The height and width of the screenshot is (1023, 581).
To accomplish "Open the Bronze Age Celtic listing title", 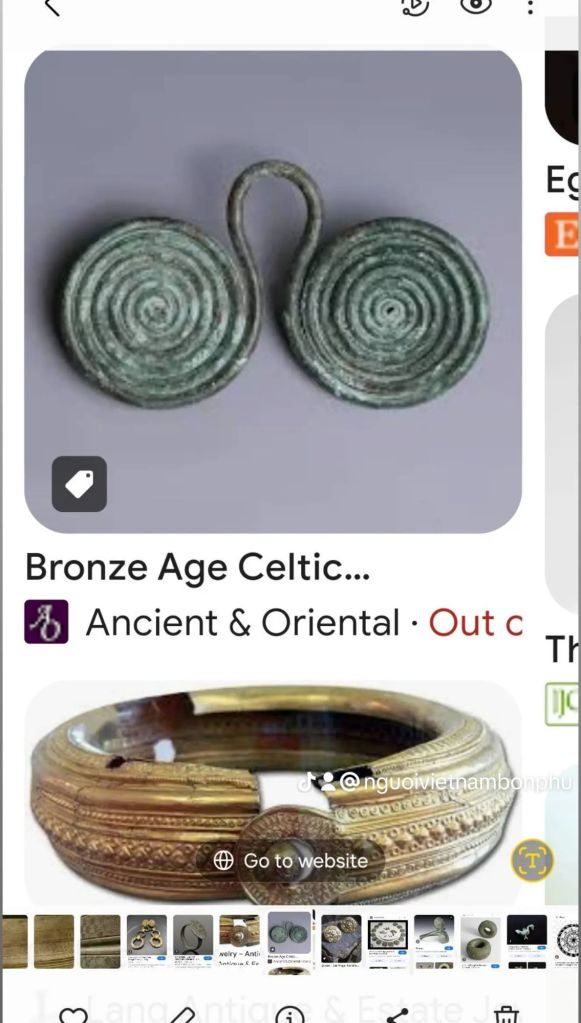I will click(x=198, y=567).
